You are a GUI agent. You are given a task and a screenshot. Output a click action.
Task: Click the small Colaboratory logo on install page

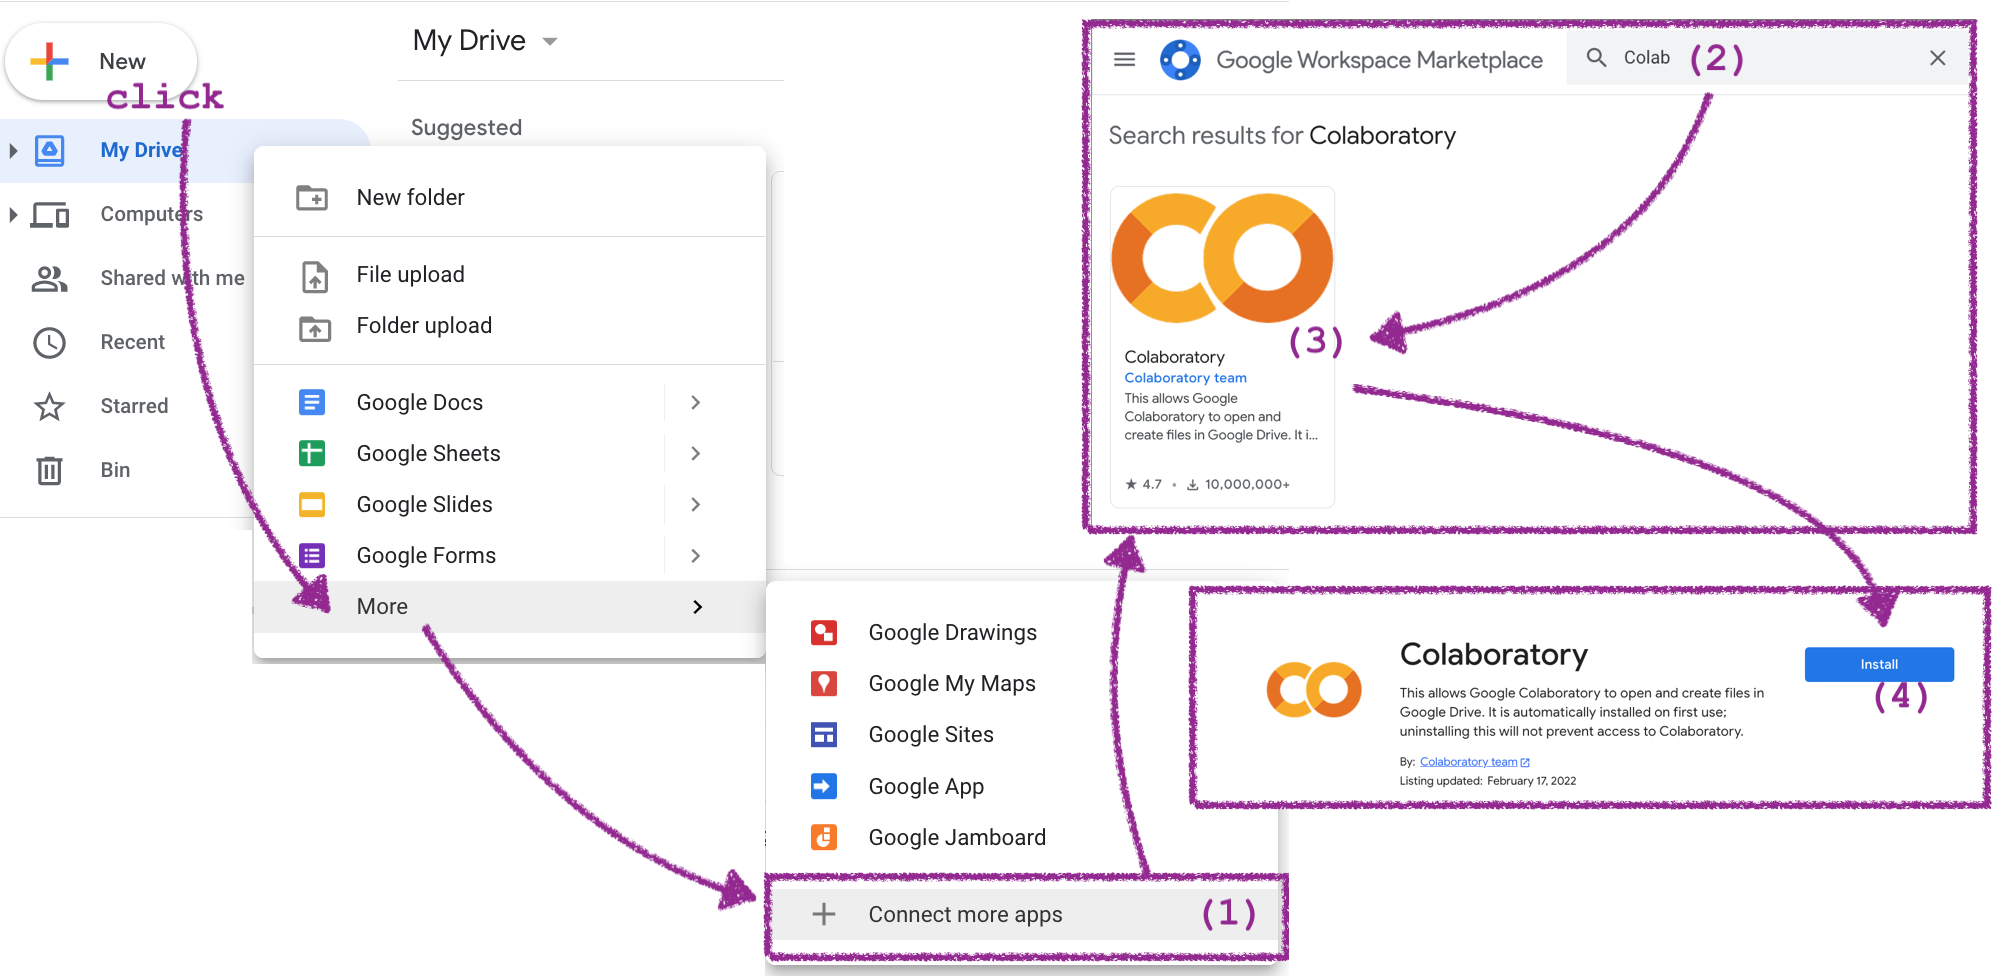click(1314, 690)
